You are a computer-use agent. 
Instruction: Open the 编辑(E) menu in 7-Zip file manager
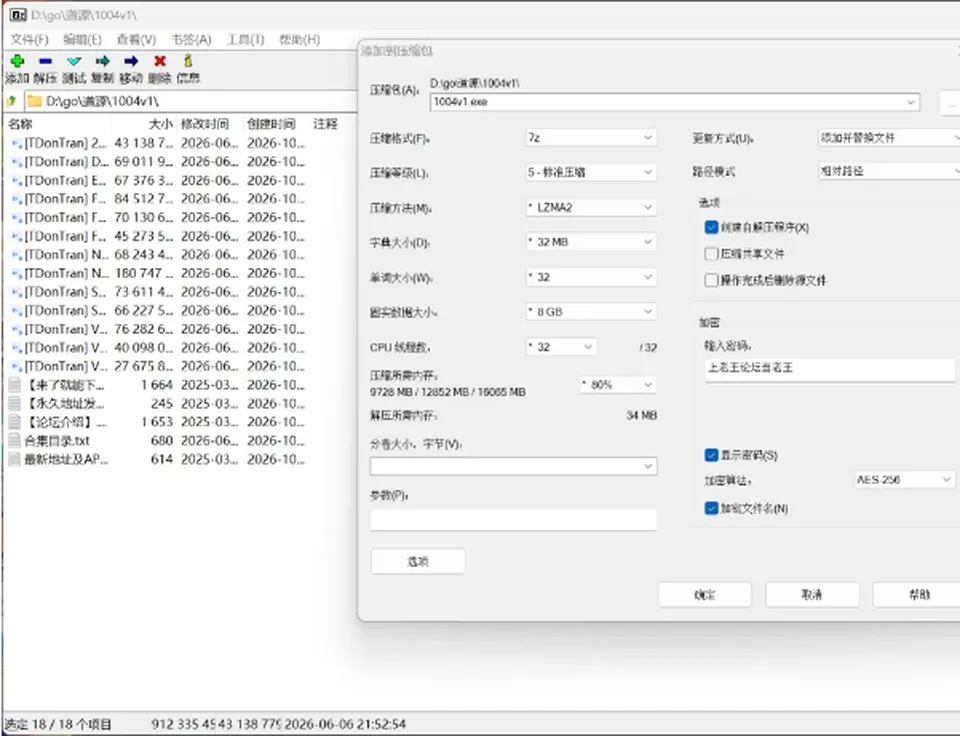(82, 40)
